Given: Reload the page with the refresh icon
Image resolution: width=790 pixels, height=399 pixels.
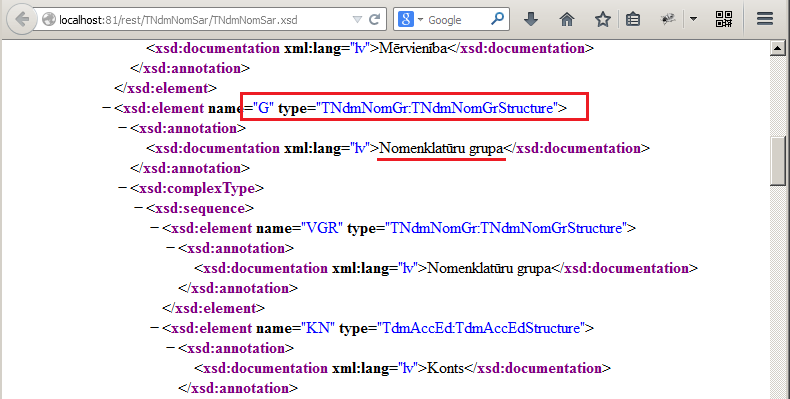Looking at the screenshot, I should (x=374, y=20).
